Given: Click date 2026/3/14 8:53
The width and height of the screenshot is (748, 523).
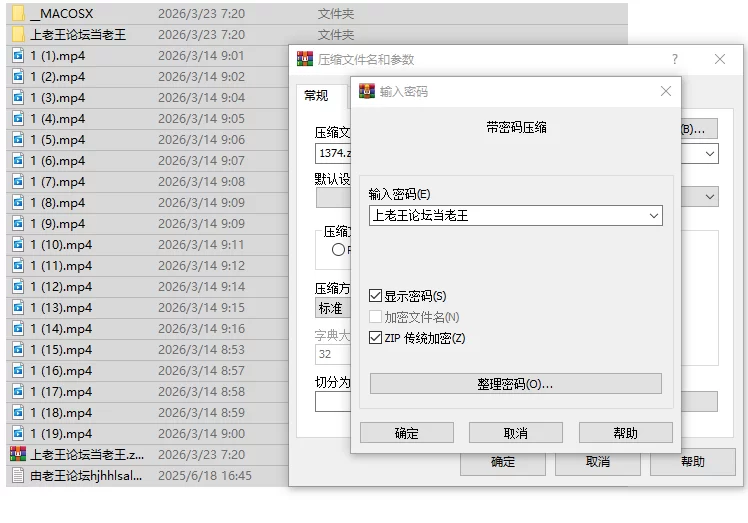Looking at the screenshot, I should (x=201, y=349).
